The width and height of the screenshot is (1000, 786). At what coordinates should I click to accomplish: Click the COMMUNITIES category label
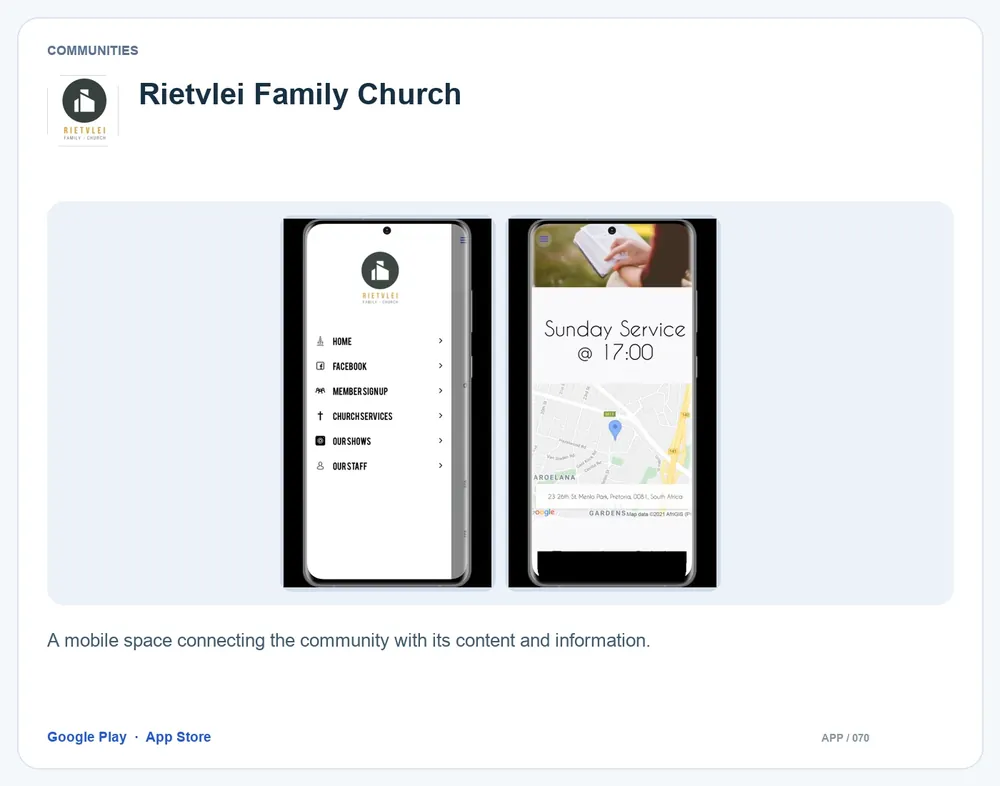point(92,50)
